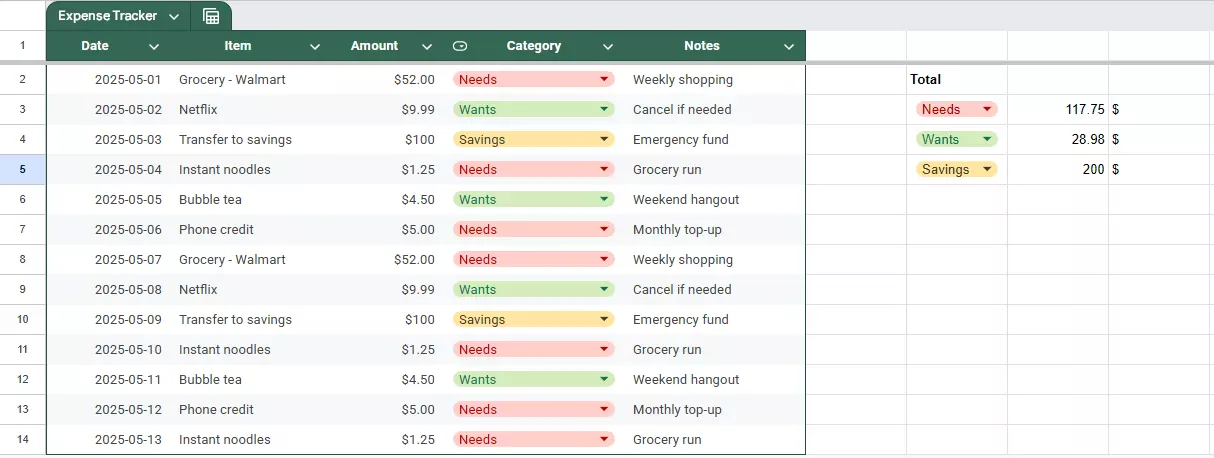Open the Item column filter arrow
The image size is (1214, 458).
coord(315,46)
